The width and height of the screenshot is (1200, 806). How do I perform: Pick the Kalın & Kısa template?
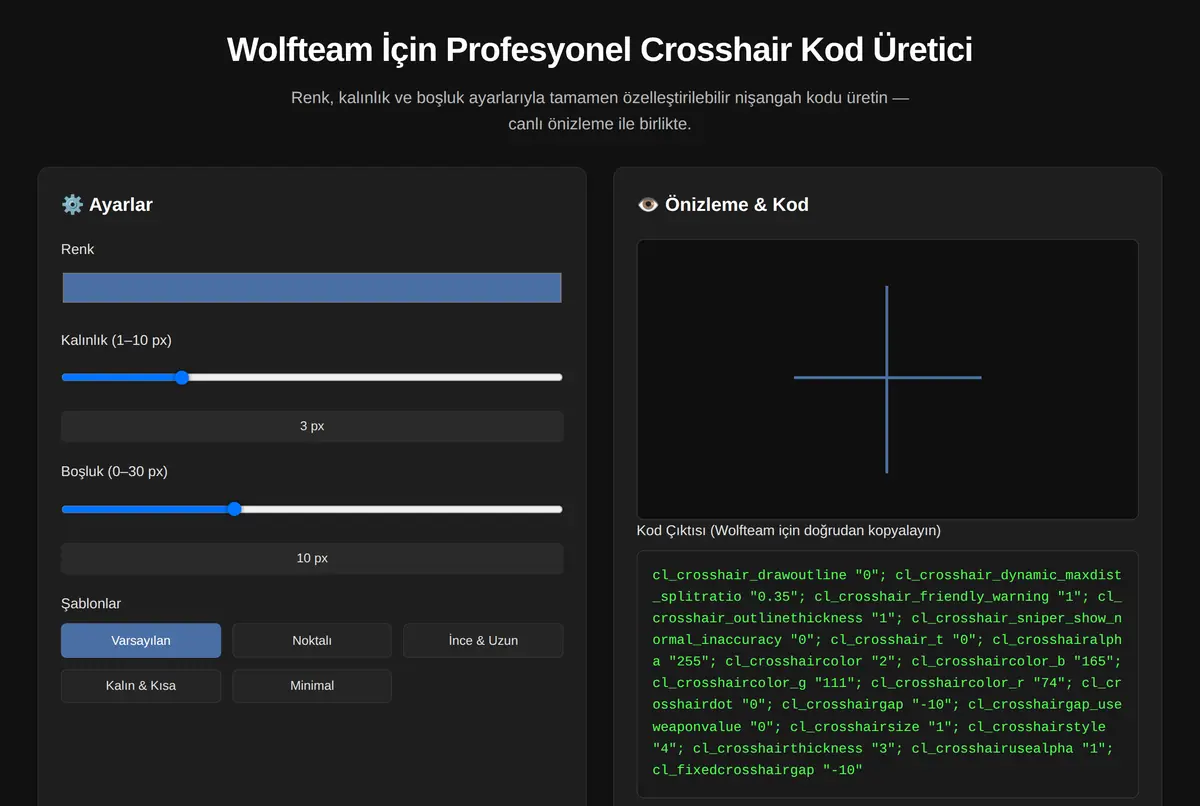(x=141, y=686)
